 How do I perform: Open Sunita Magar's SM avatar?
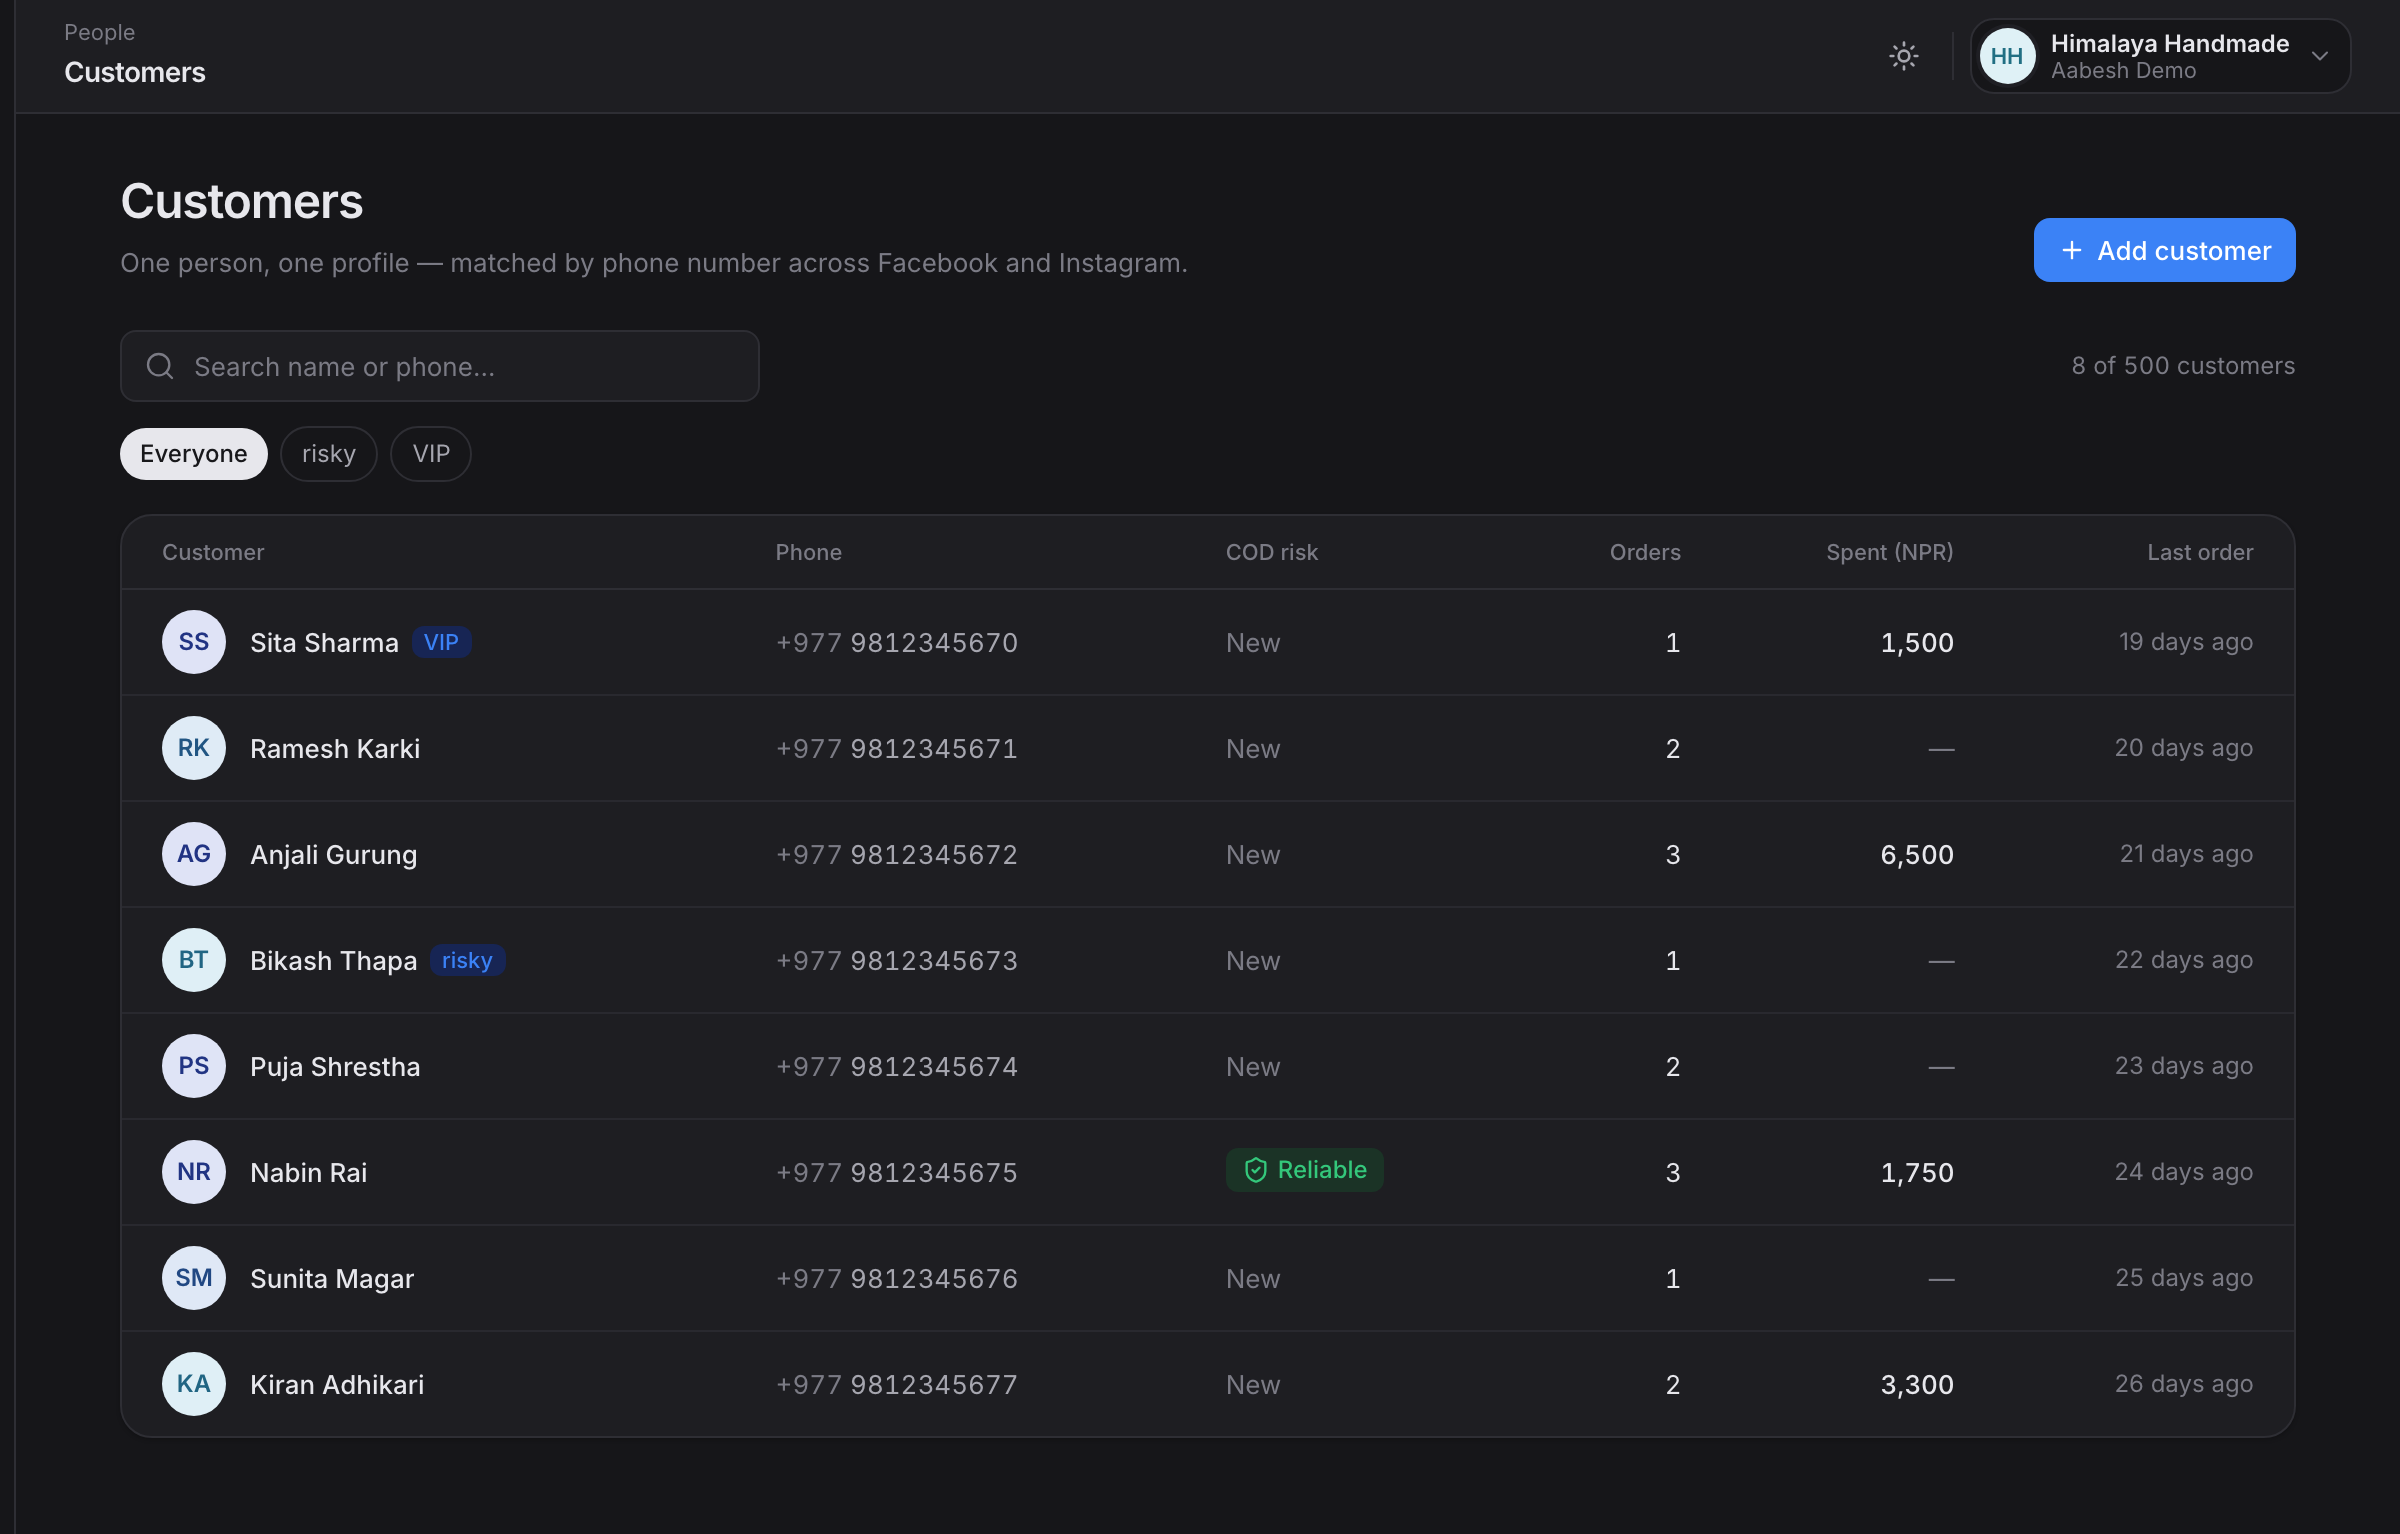coord(194,1278)
